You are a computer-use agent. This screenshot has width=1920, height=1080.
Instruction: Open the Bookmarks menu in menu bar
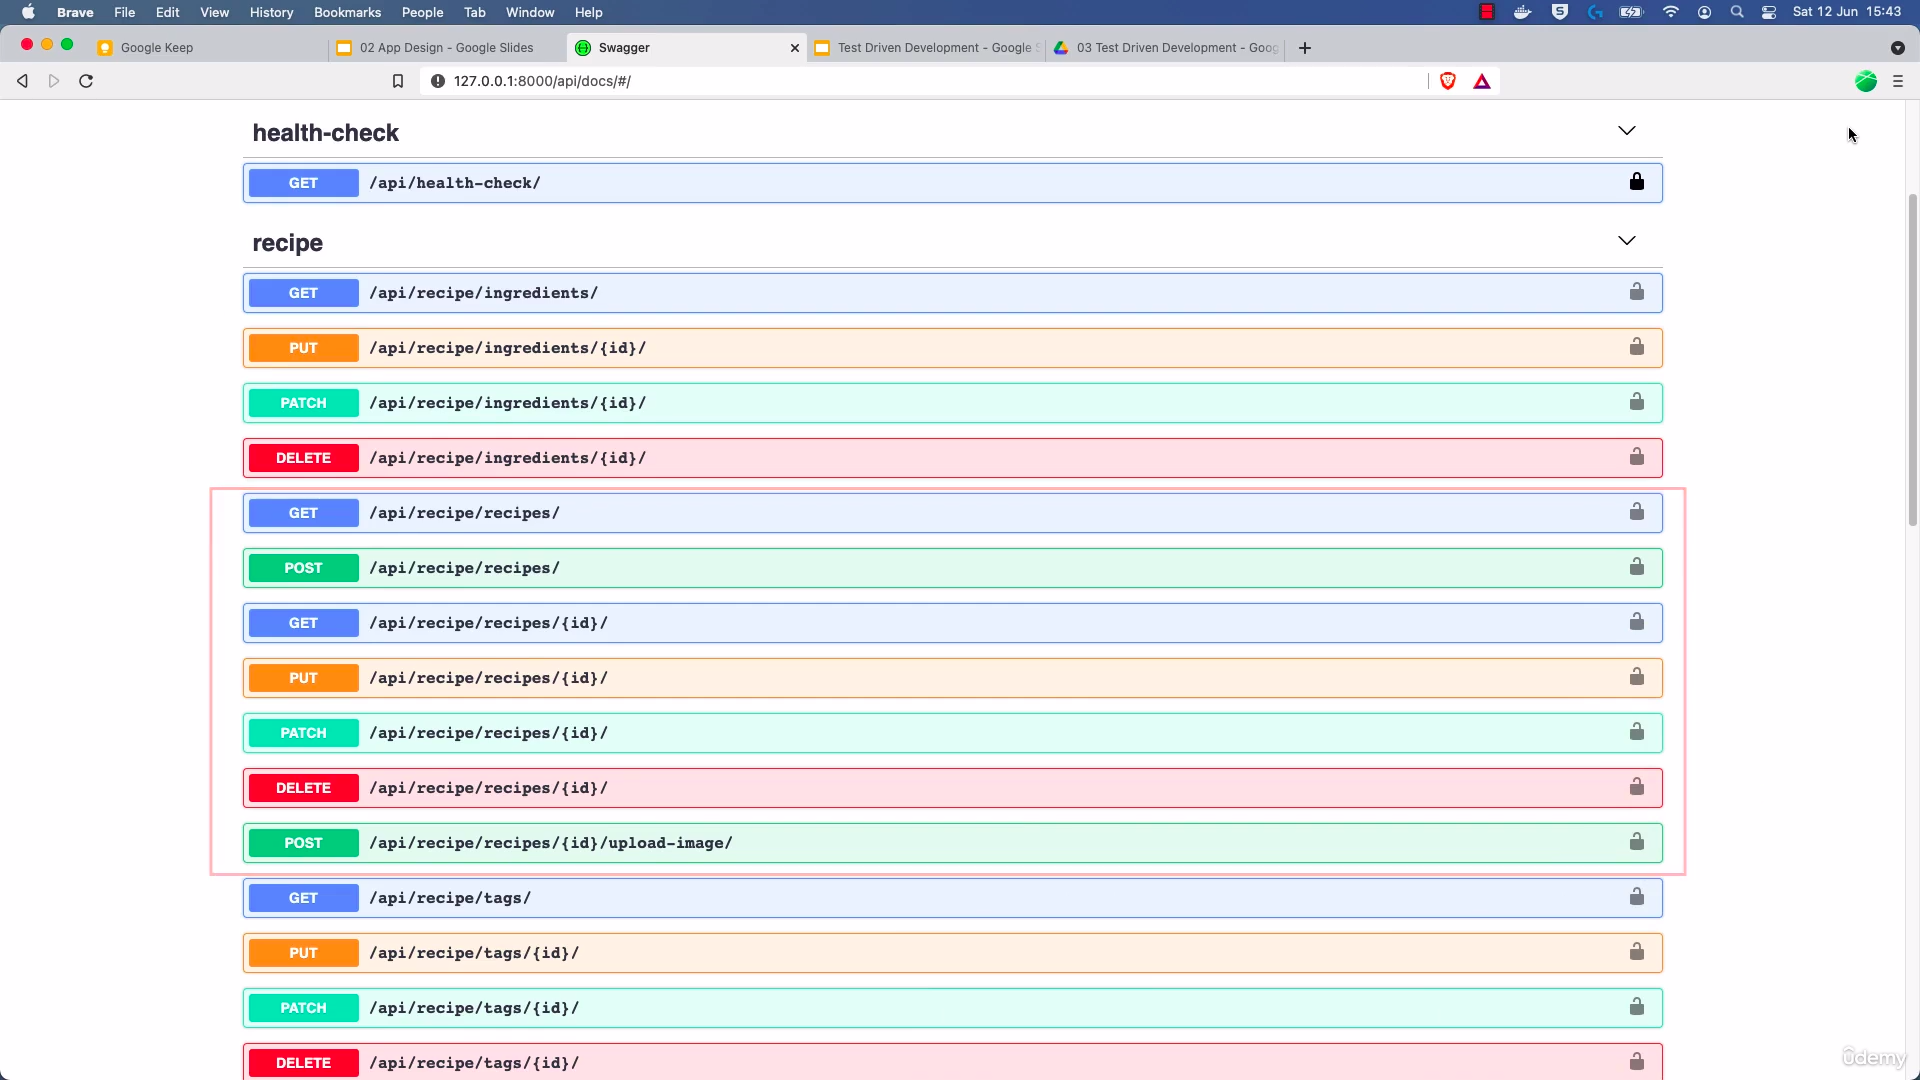coord(347,12)
